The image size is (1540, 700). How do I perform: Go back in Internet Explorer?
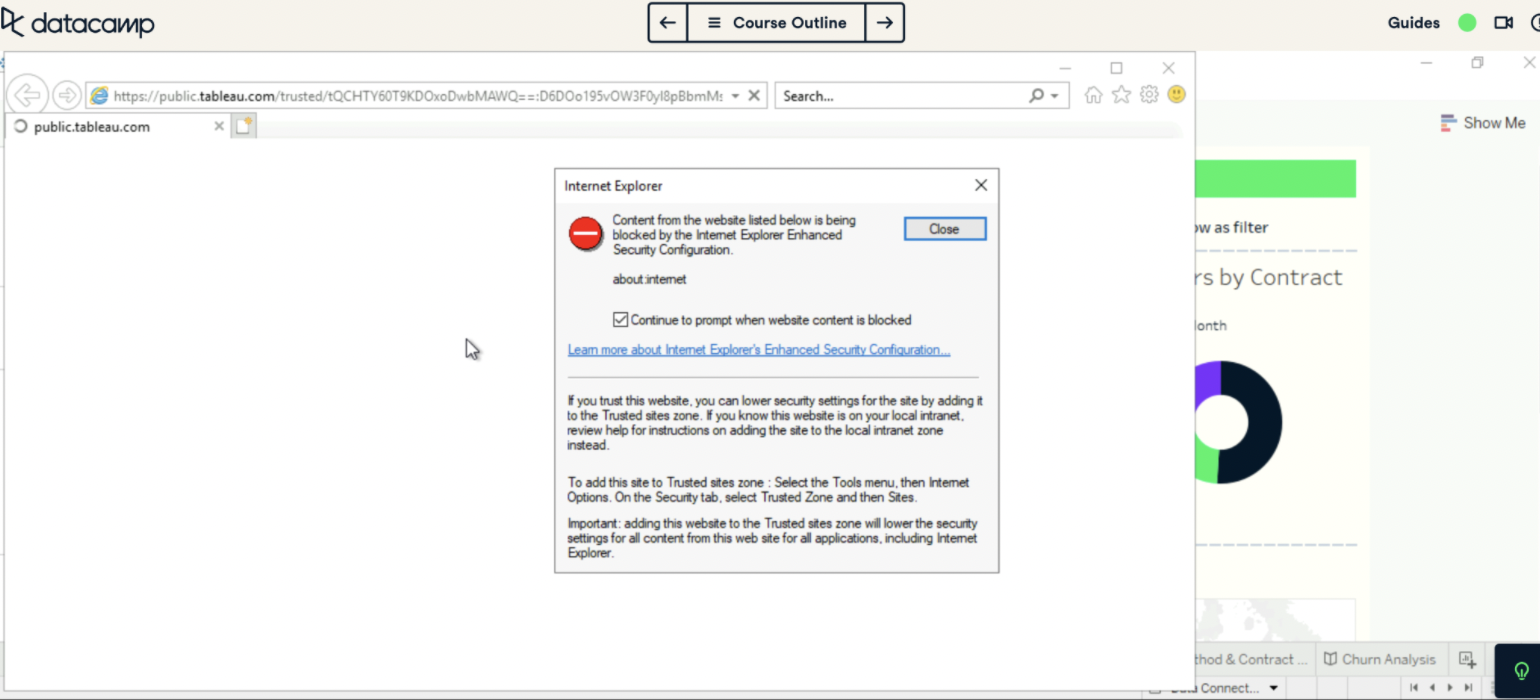(x=27, y=96)
